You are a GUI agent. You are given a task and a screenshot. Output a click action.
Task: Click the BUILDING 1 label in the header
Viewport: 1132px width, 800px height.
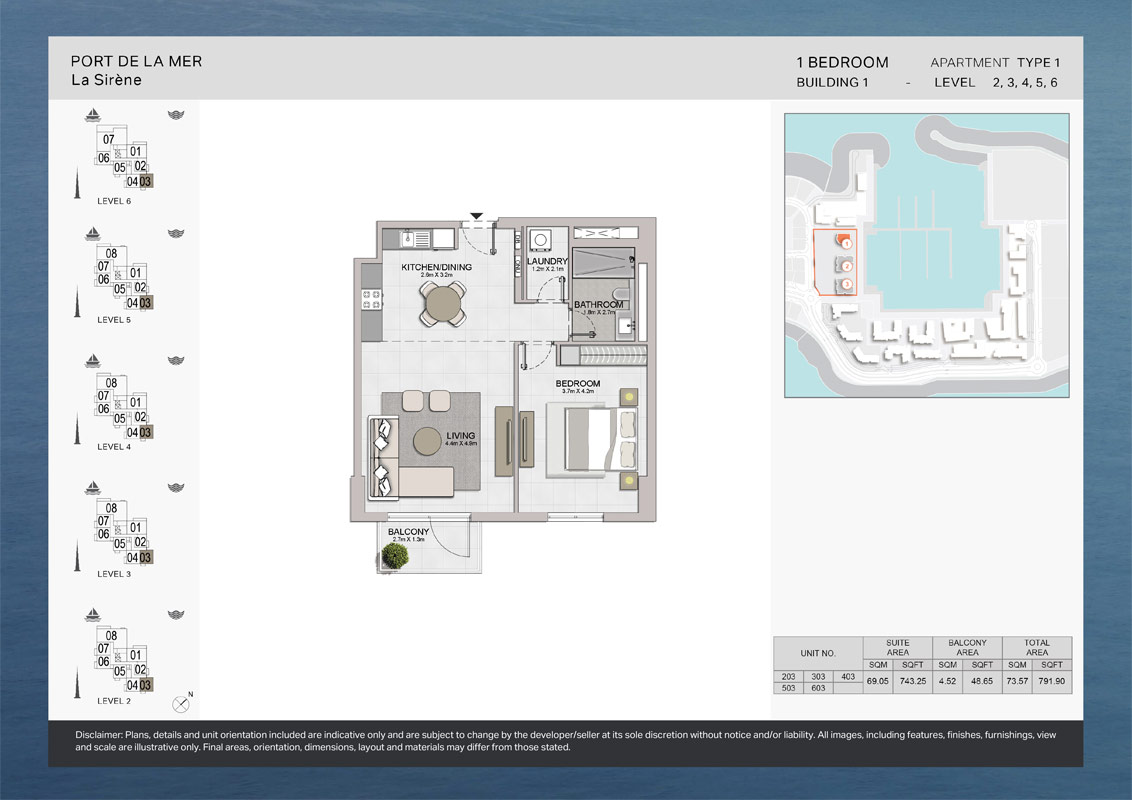tap(832, 83)
